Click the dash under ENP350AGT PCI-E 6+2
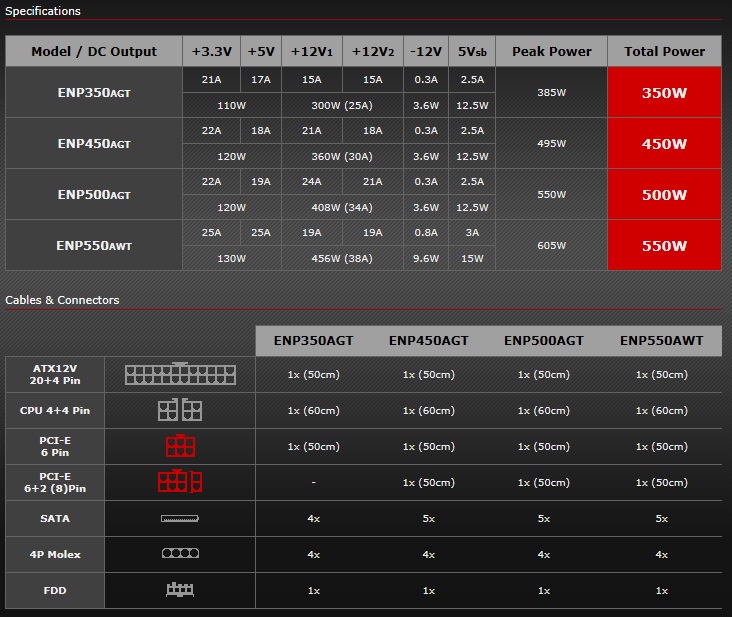 pyautogui.click(x=313, y=482)
